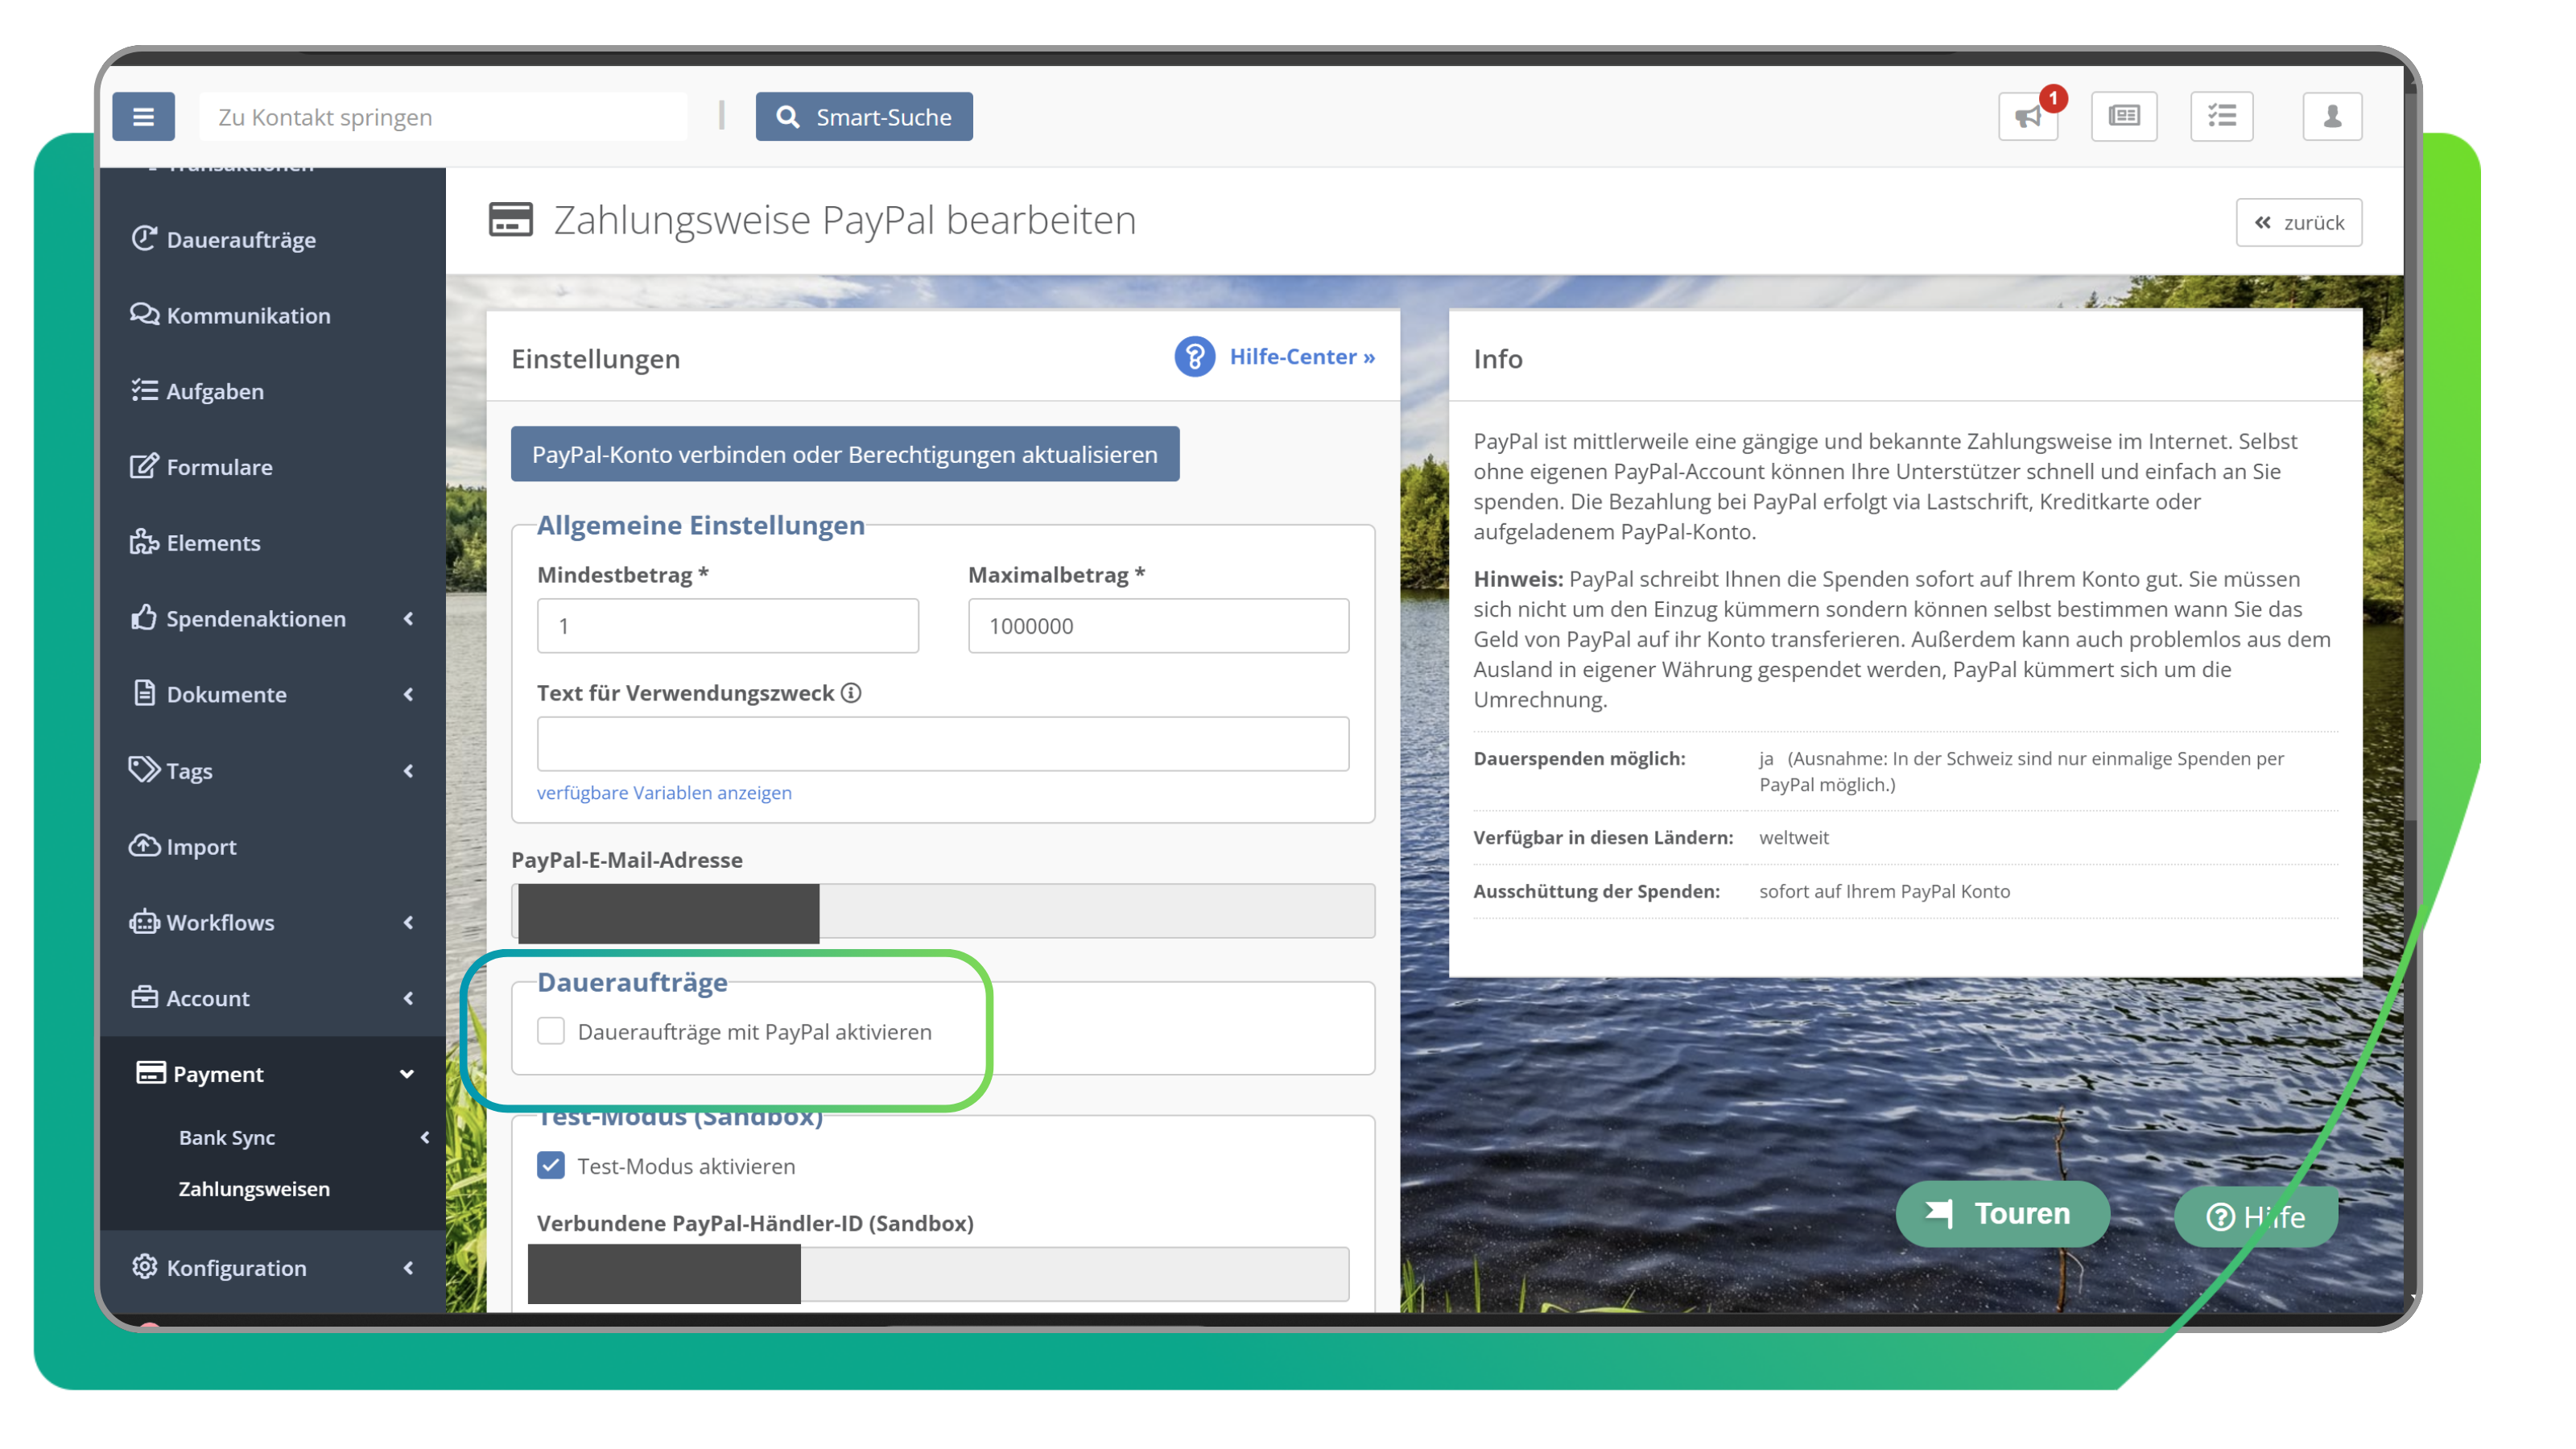Screen dimensions: 2576x1449
Task: Open the megaphone notifications icon
Action: (2028, 117)
